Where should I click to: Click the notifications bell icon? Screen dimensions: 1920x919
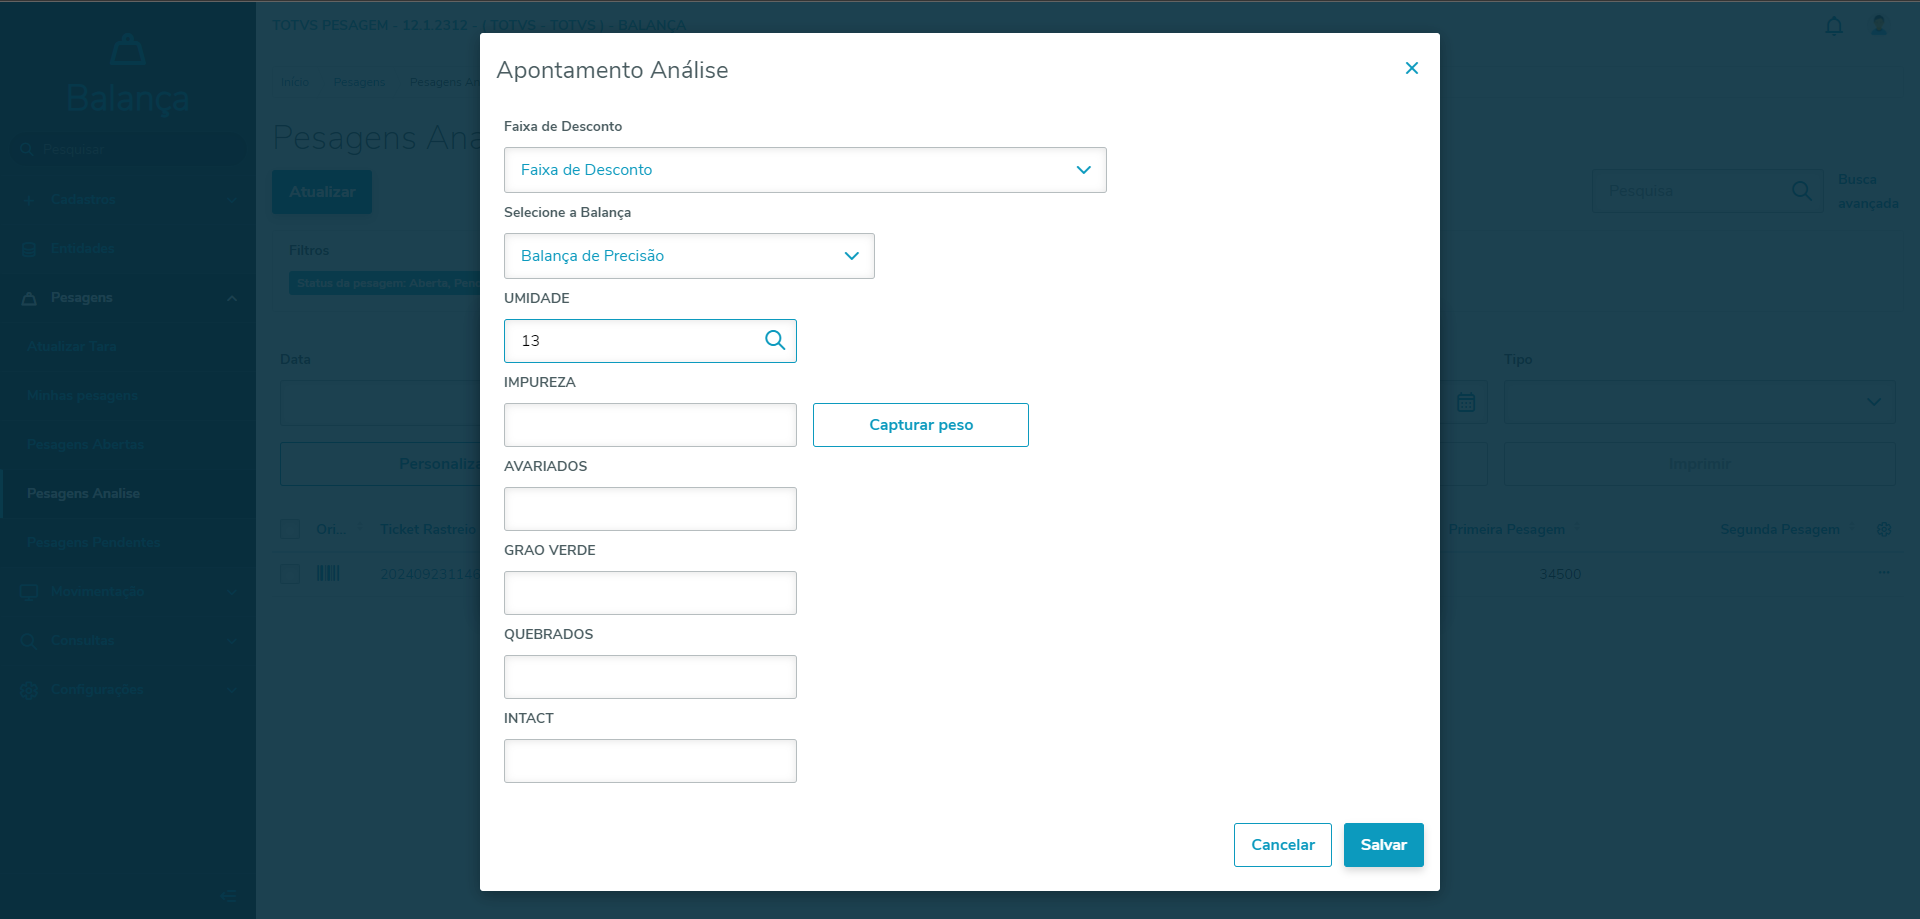point(1834,26)
